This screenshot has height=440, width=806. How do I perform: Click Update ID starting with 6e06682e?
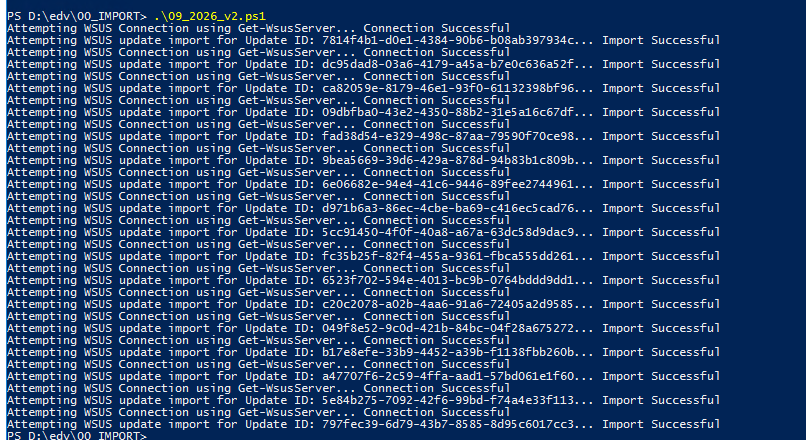pos(448,184)
